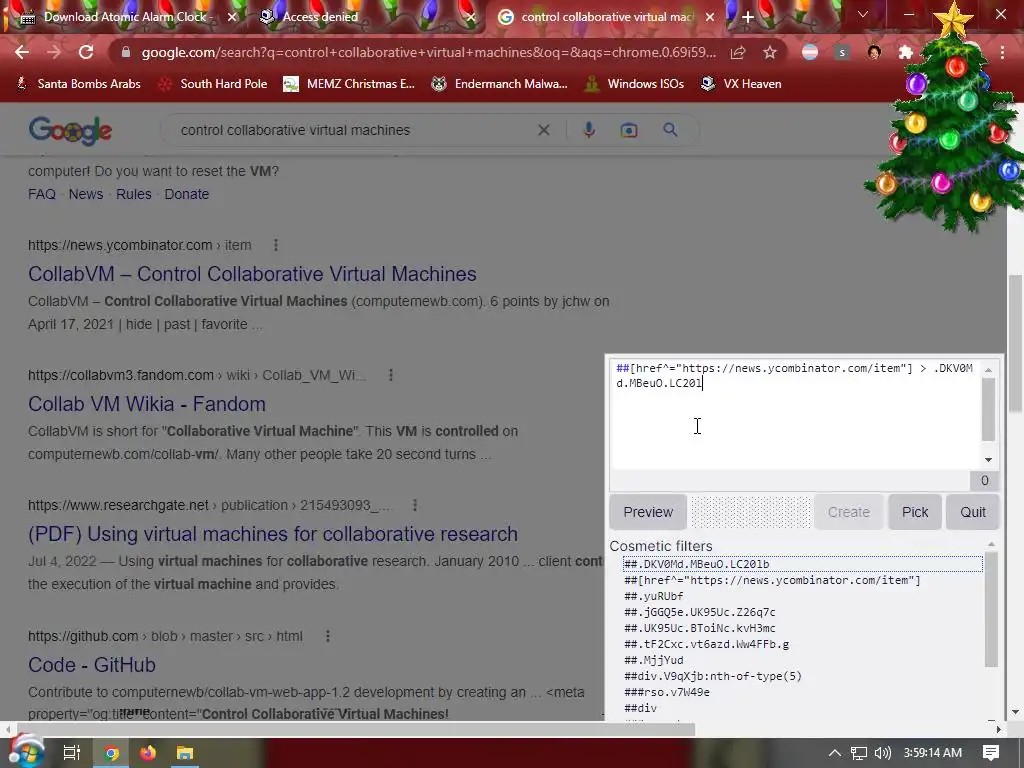
Task: Click the page horizontal scrollbar thumb
Action: click(357, 729)
